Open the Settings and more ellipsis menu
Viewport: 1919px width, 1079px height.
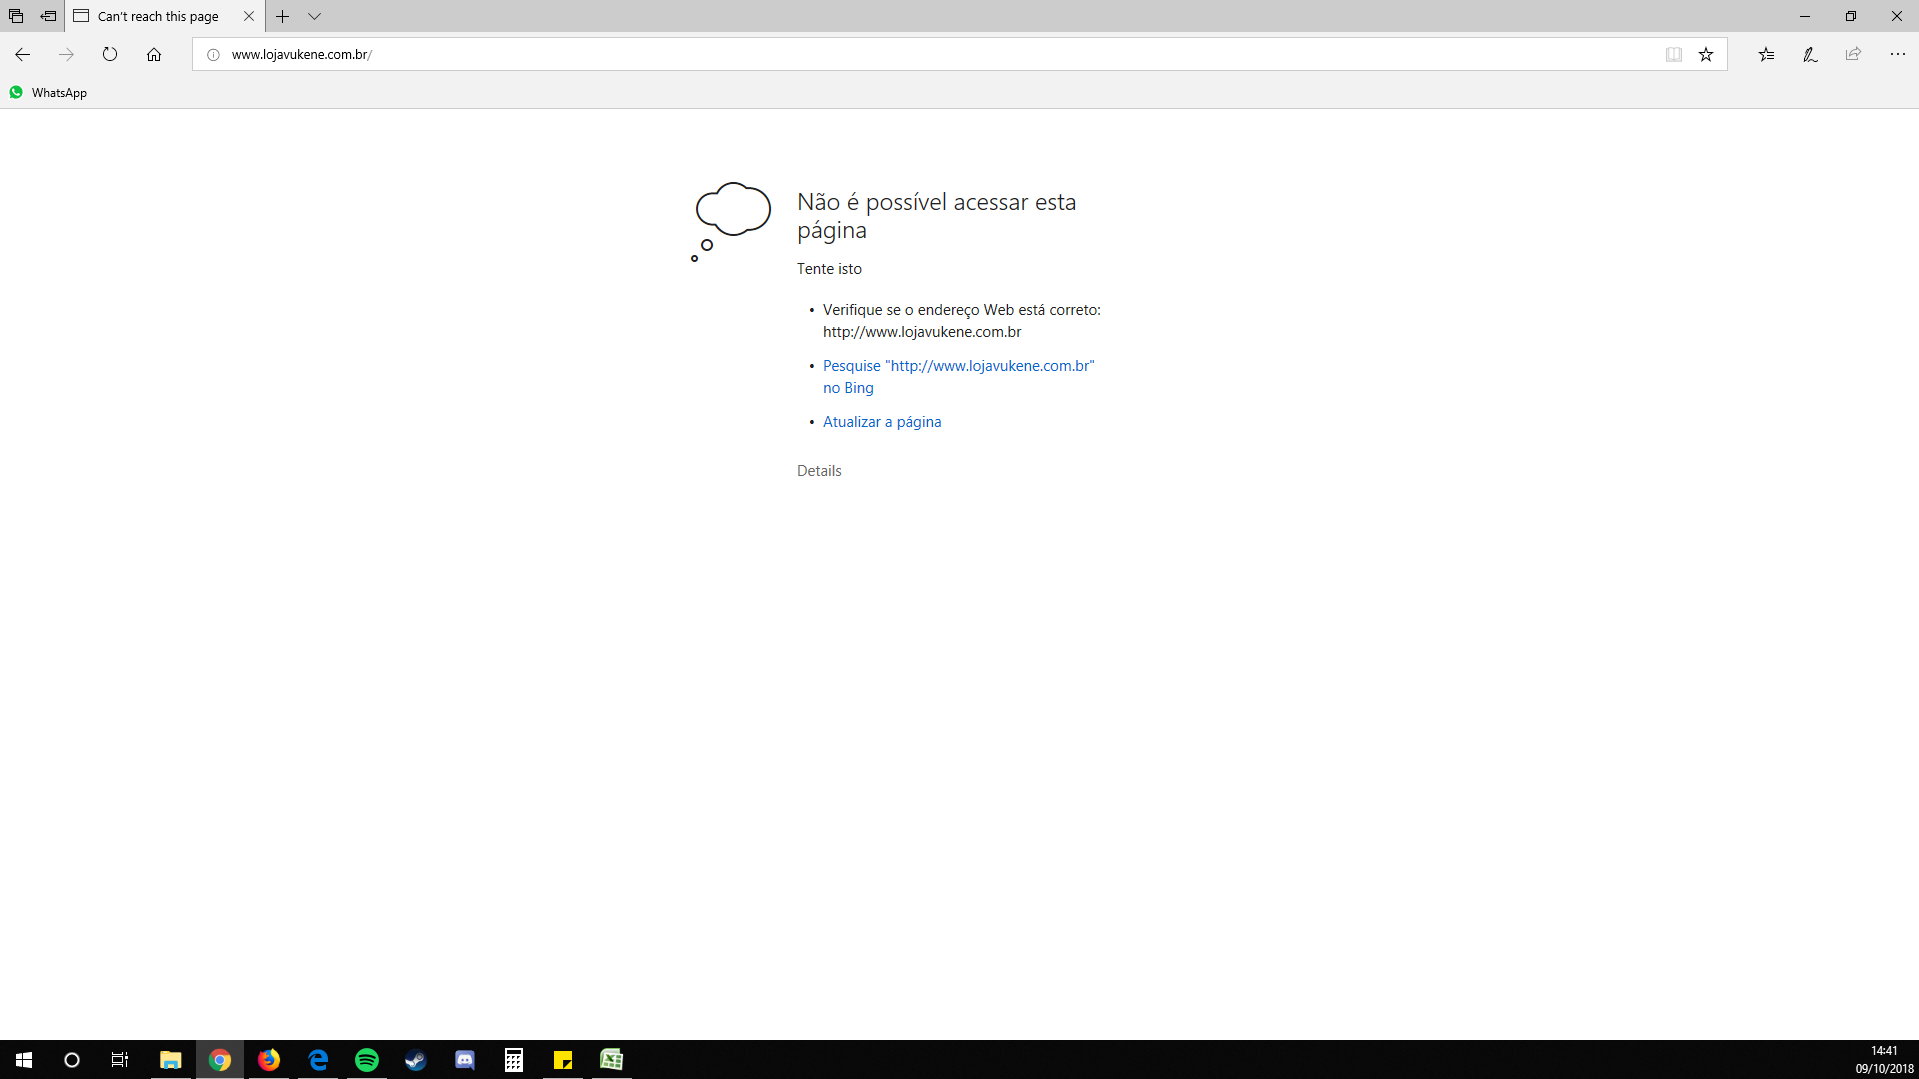1897,54
